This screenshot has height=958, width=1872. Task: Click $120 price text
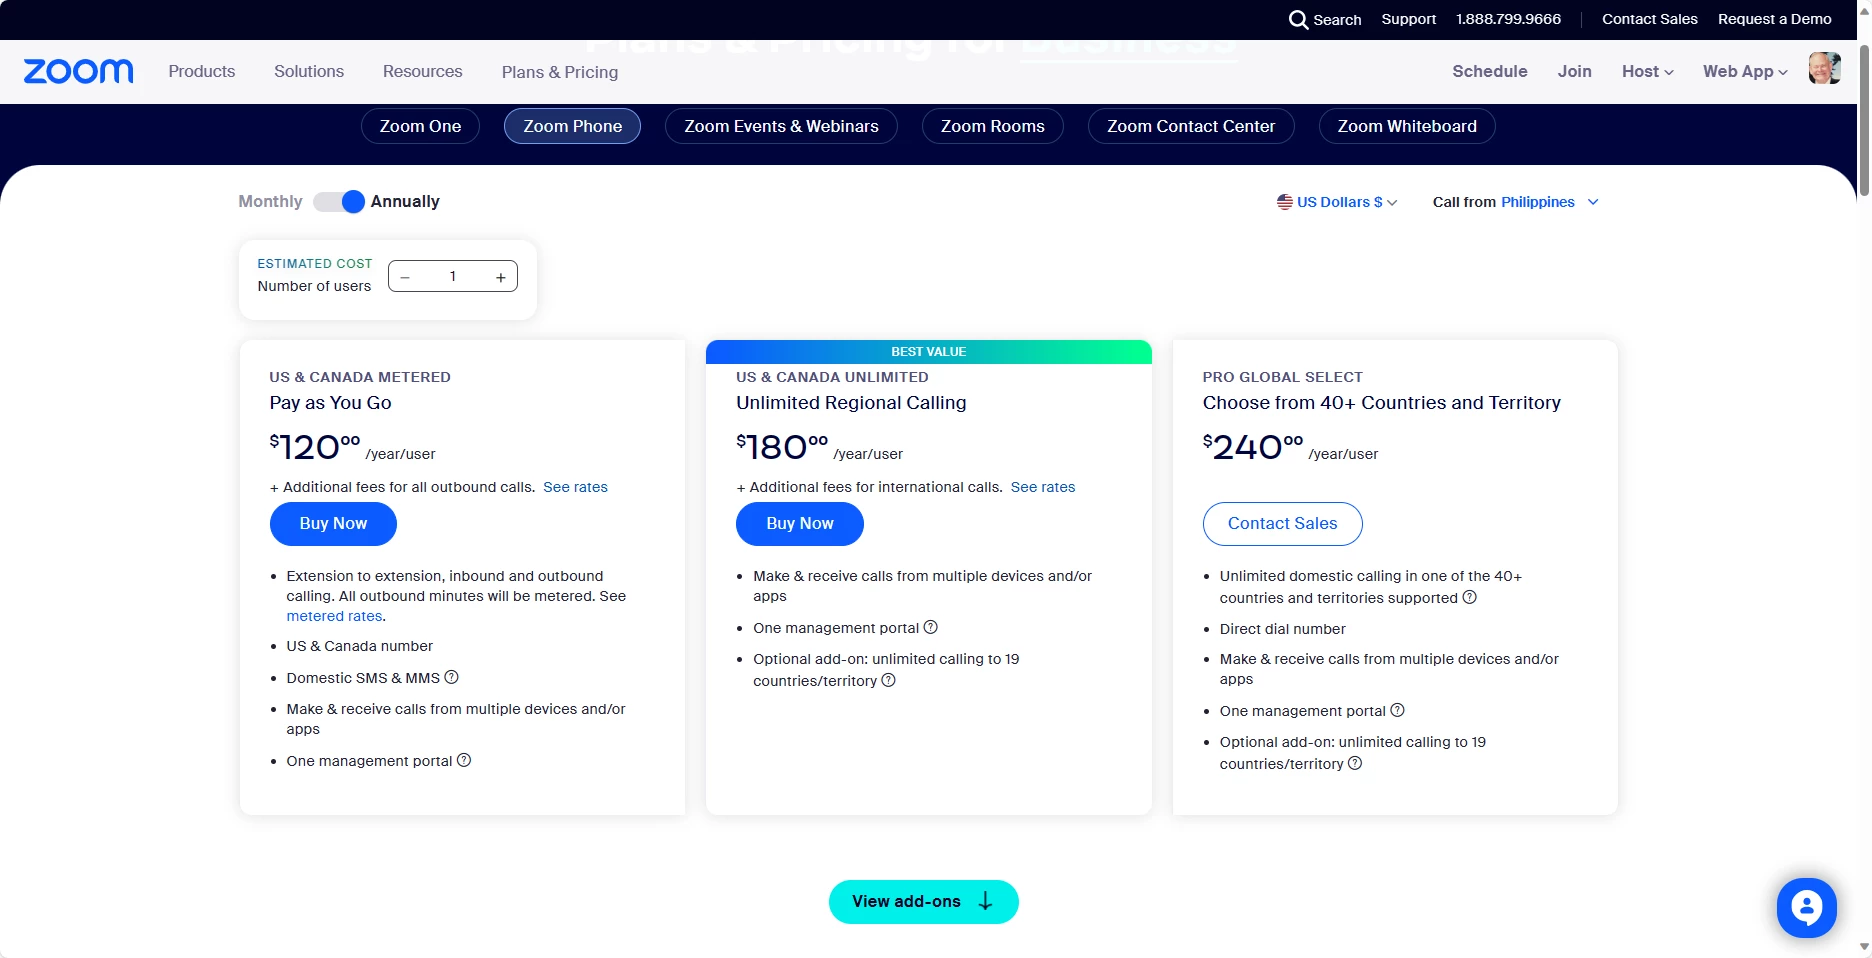pos(314,446)
